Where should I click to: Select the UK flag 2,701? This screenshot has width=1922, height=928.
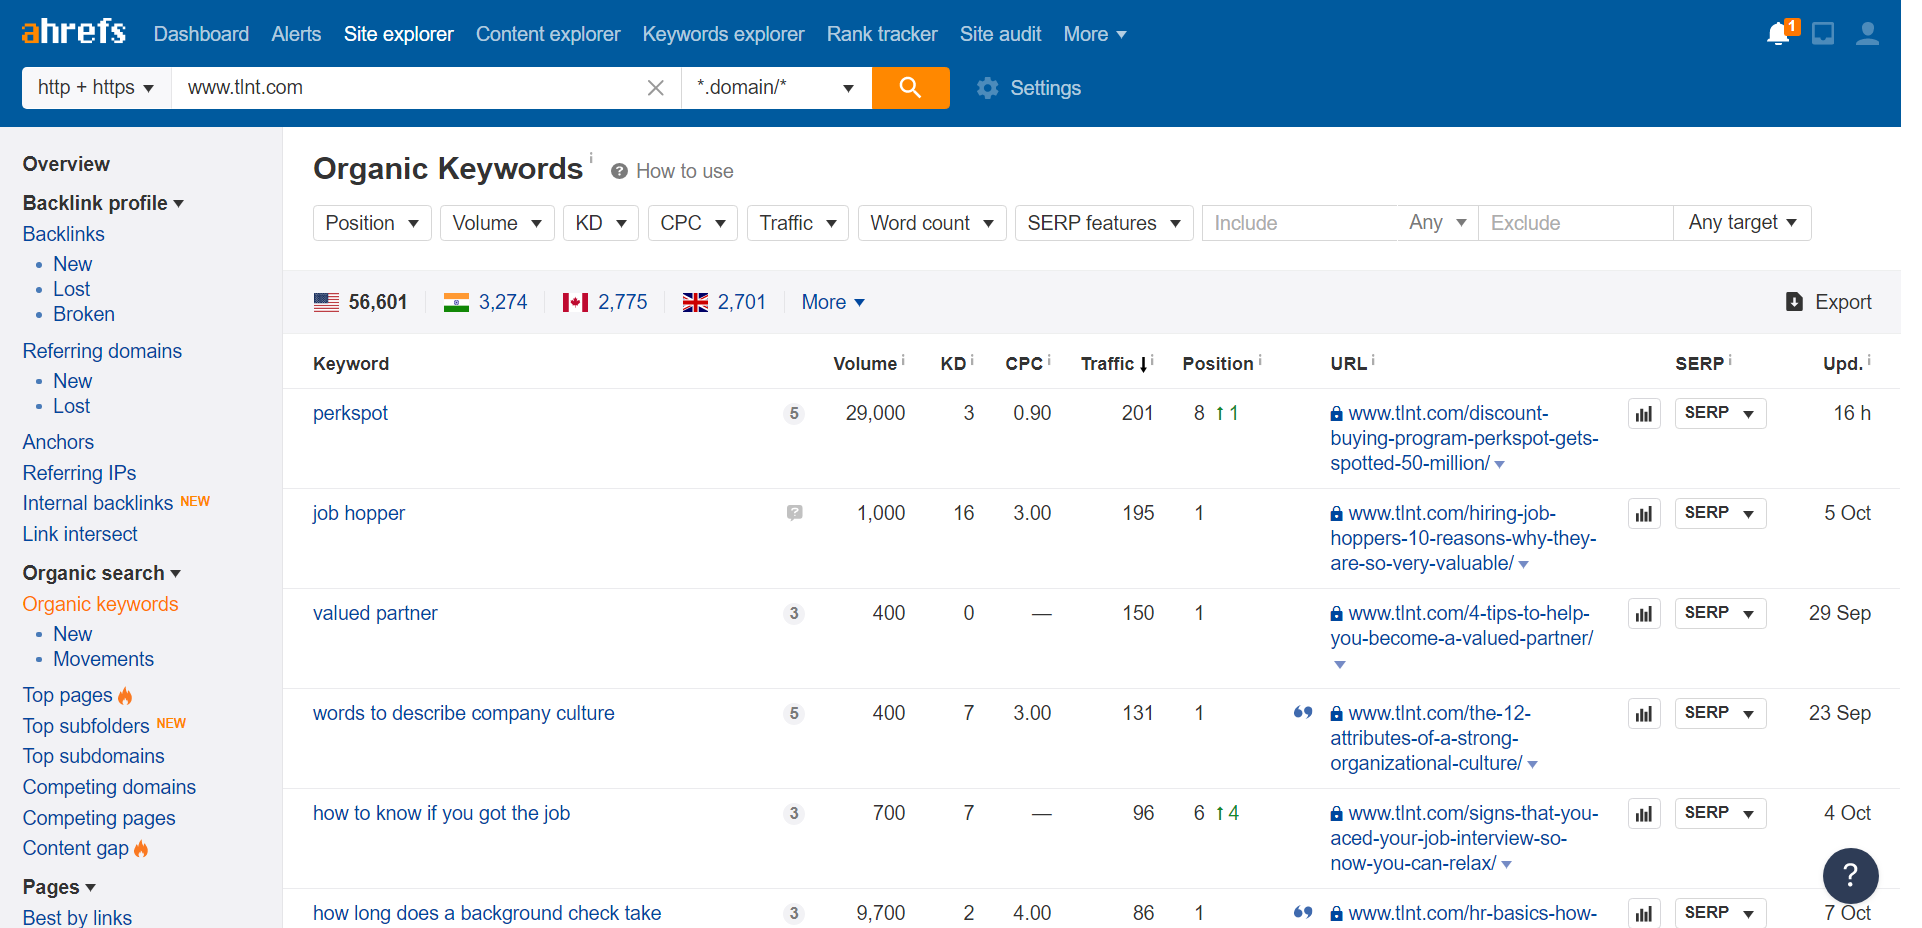pyautogui.click(x=724, y=302)
